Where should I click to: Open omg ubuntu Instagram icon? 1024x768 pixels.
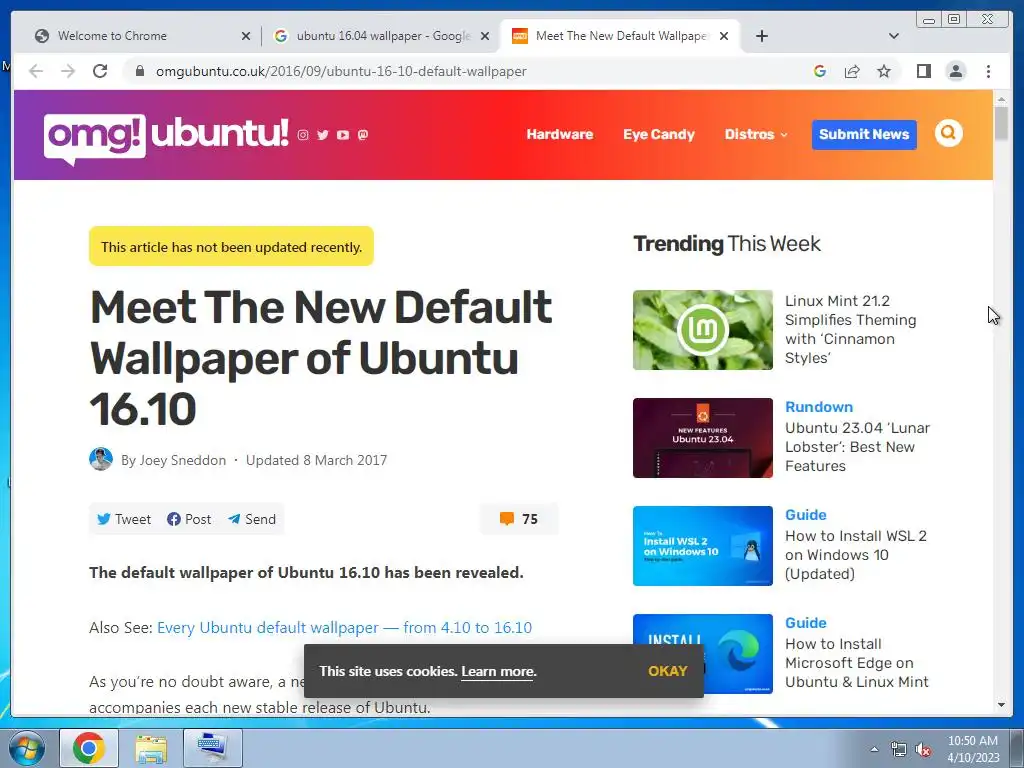pos(303,135)
